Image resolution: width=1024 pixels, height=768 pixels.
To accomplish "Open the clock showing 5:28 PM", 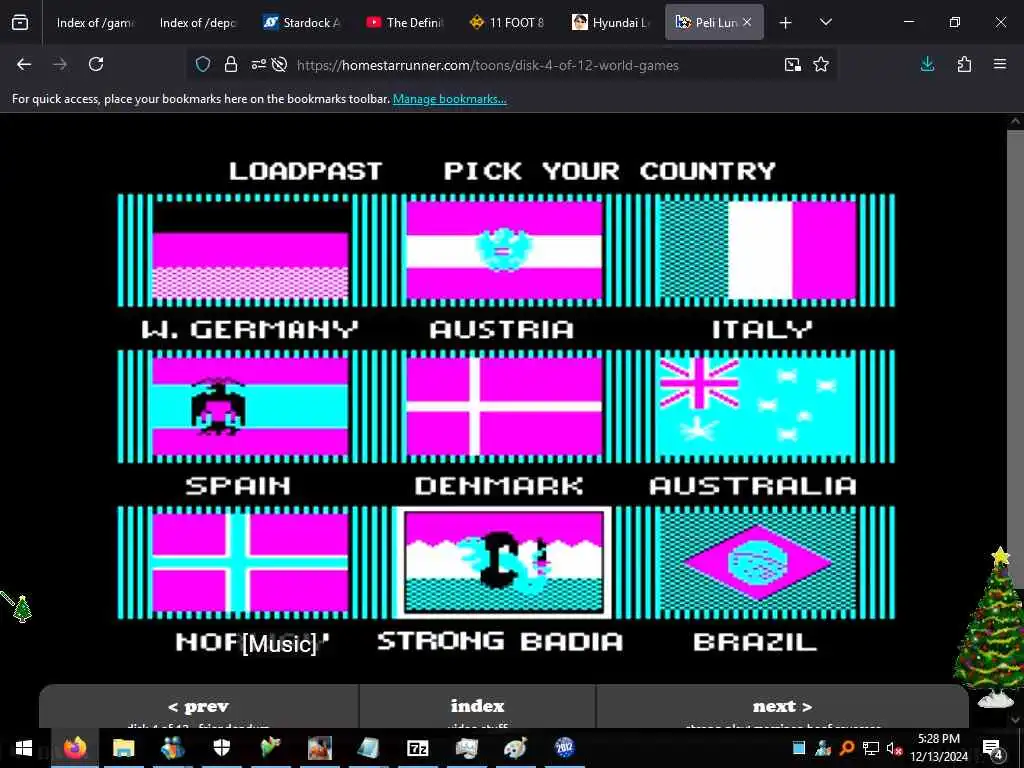I will coord(939,748).
